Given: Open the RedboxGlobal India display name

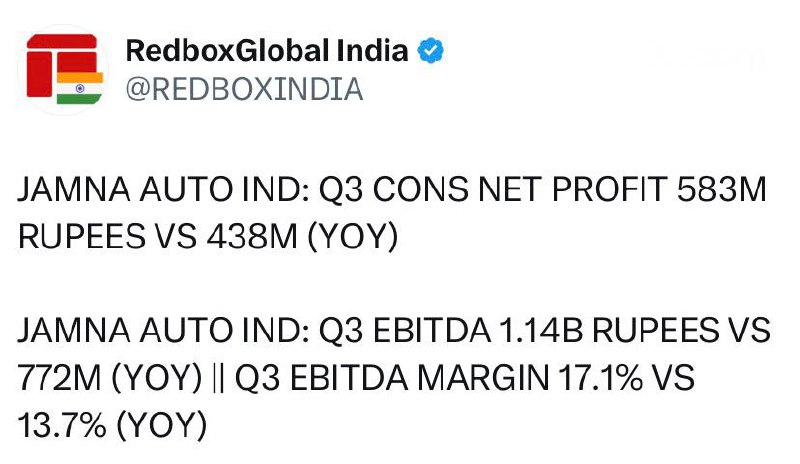Looking at the screenshot, I should (x=267, y=51).
